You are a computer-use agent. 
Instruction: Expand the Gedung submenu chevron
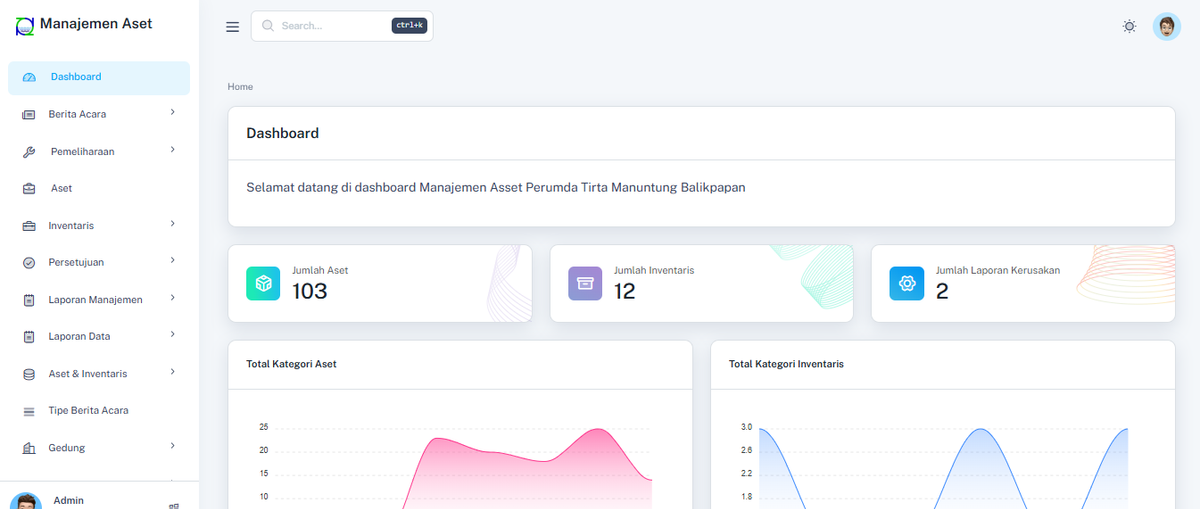(x=173, y=445)
